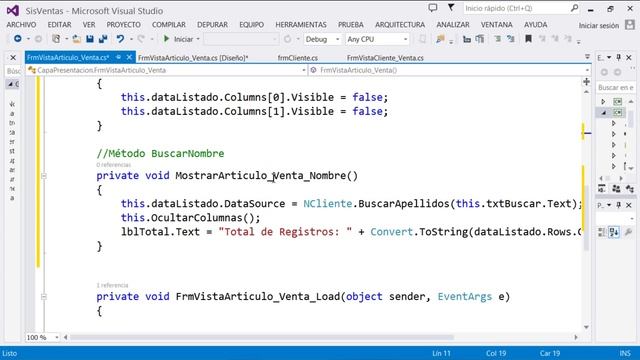Open the EDITAR menu
The height and width of the screenshot is (360, 640).
point(60,25)
